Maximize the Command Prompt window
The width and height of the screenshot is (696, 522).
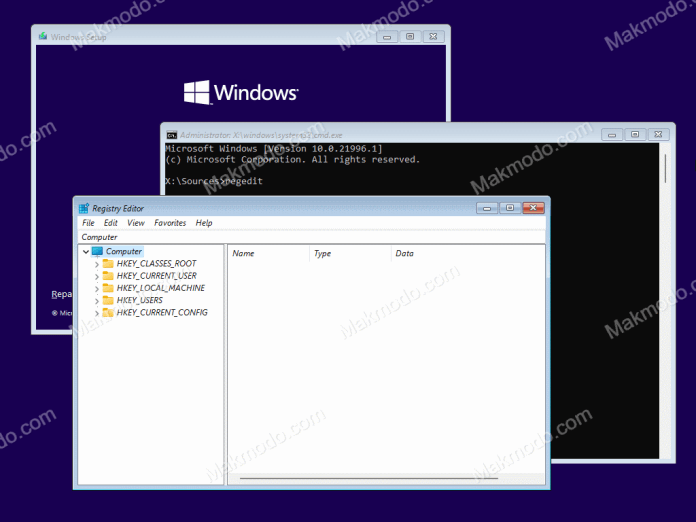pos(635,134)
